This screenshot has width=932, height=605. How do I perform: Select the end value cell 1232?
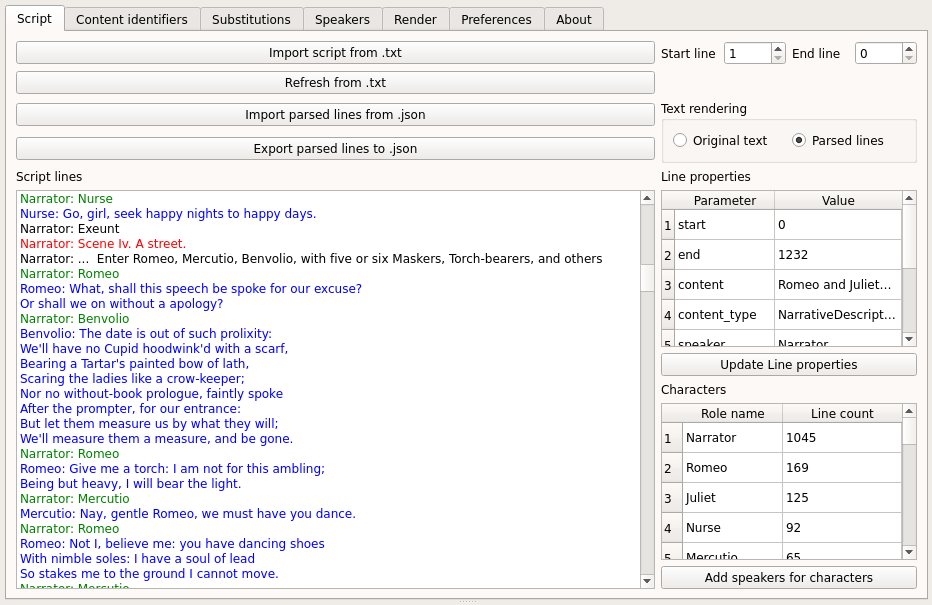[x=838, y=255]
